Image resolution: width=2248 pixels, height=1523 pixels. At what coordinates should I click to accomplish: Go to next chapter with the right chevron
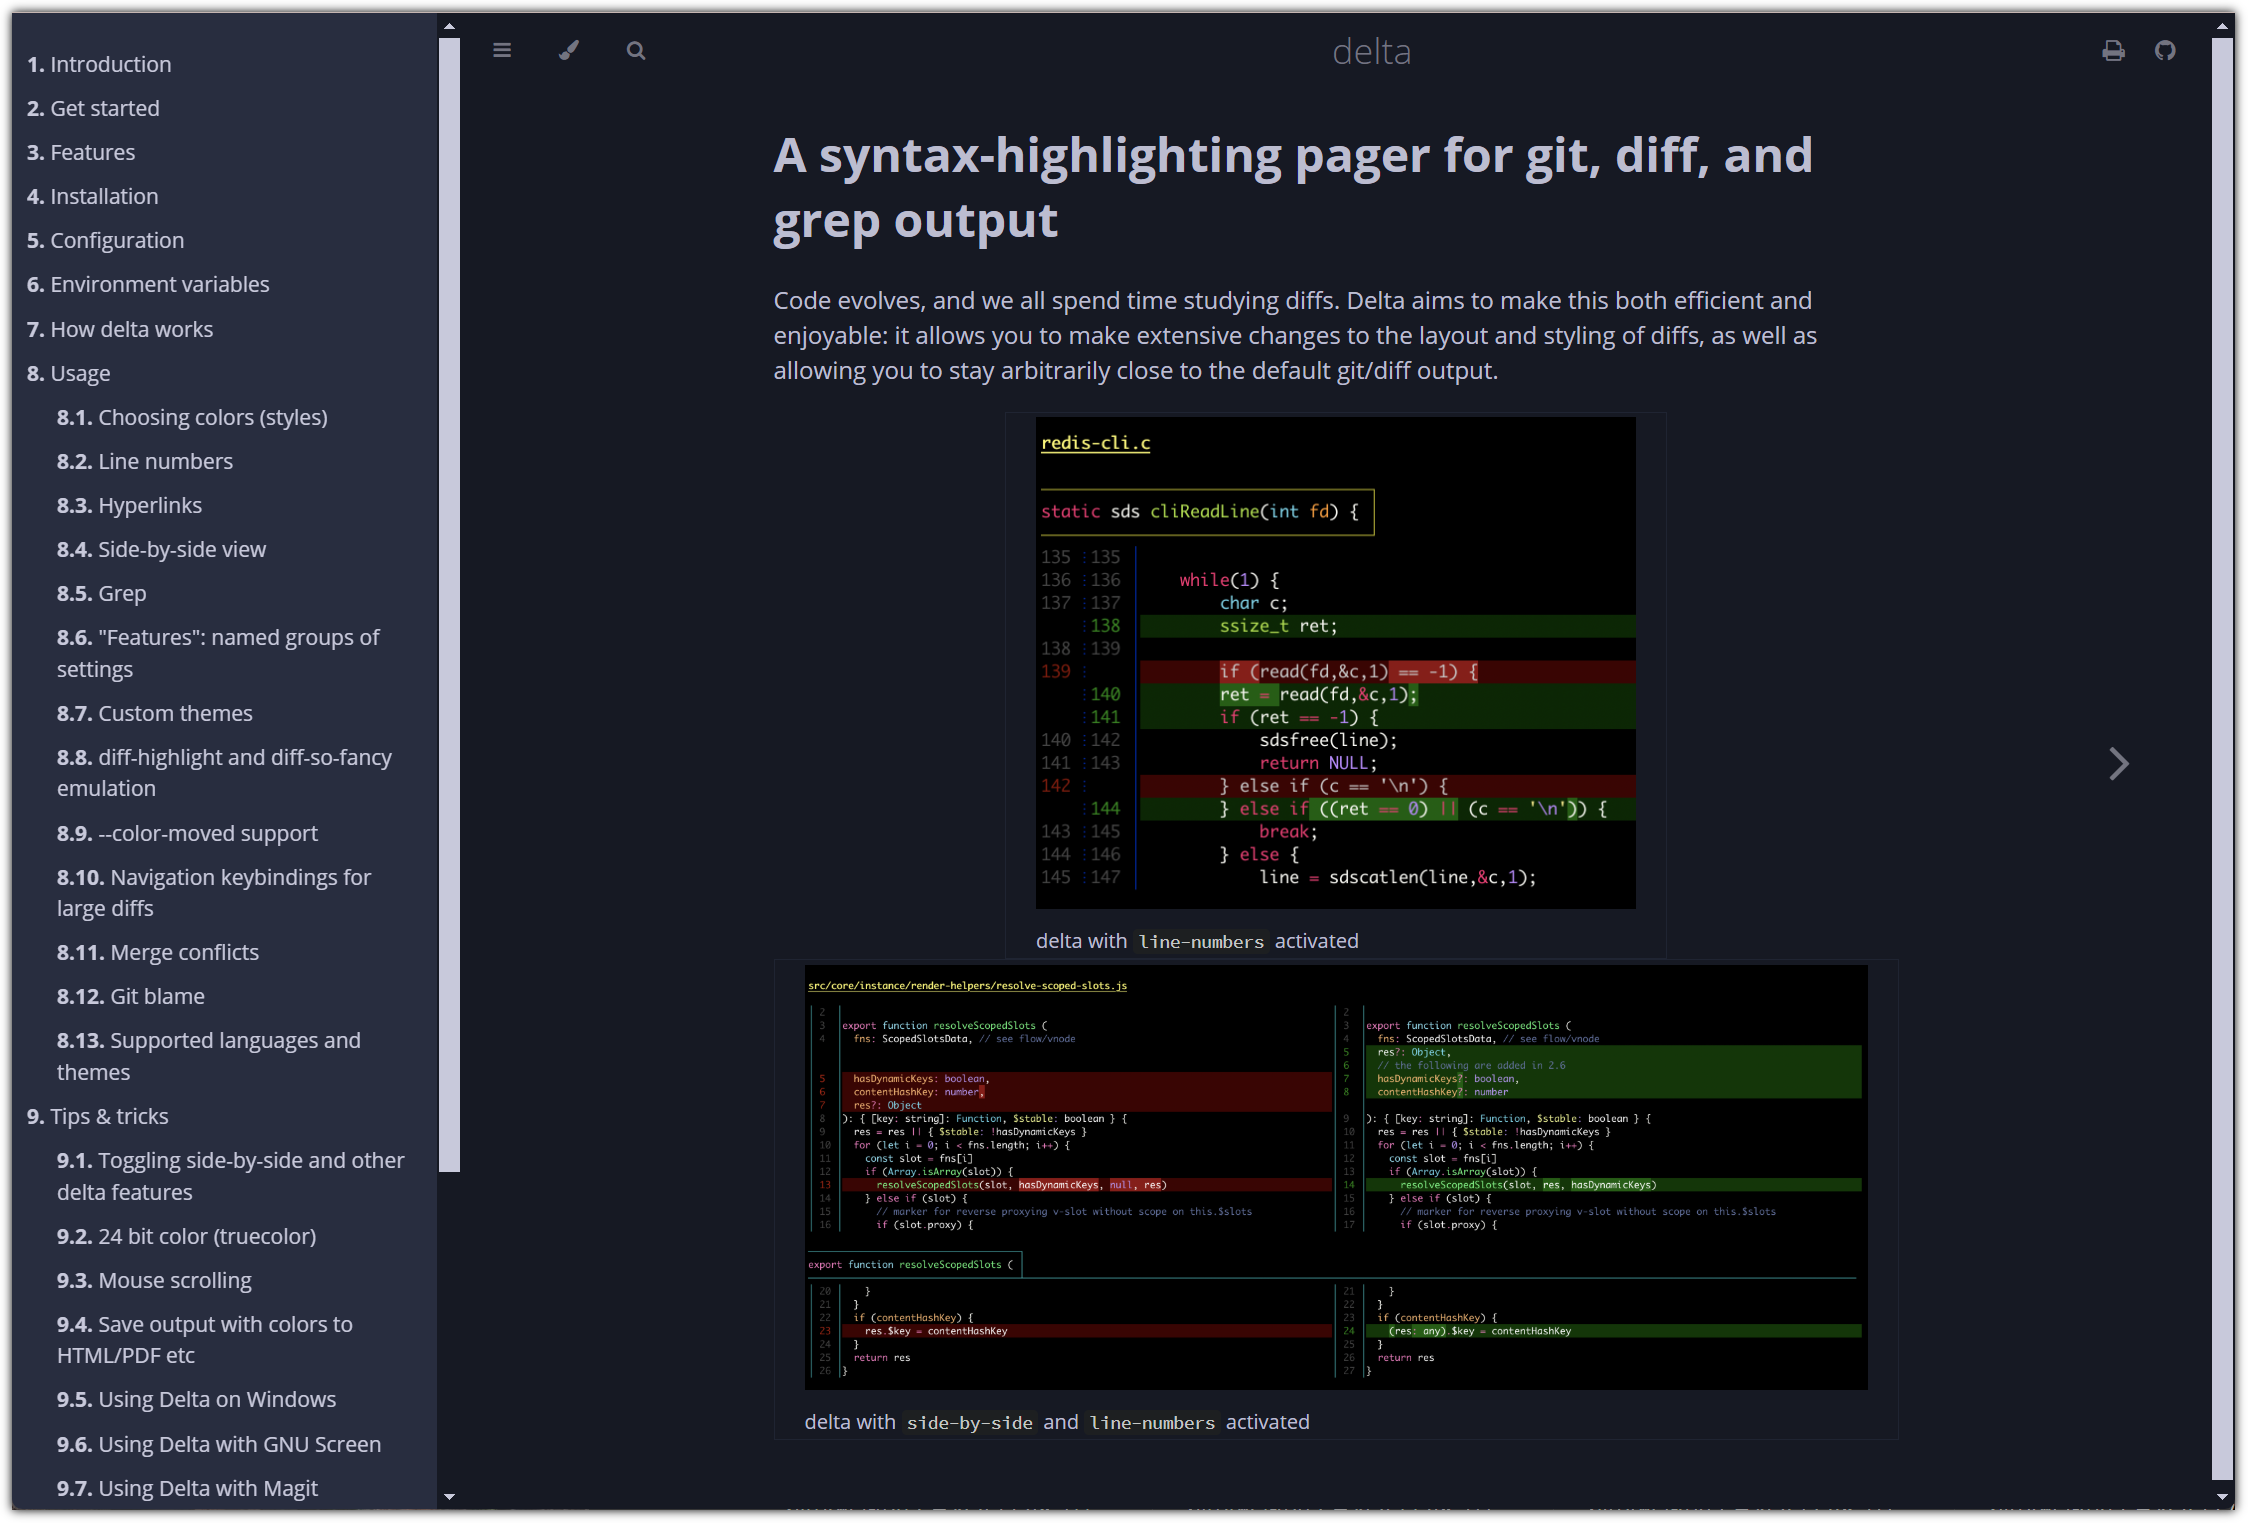[x=2118, y=764]
